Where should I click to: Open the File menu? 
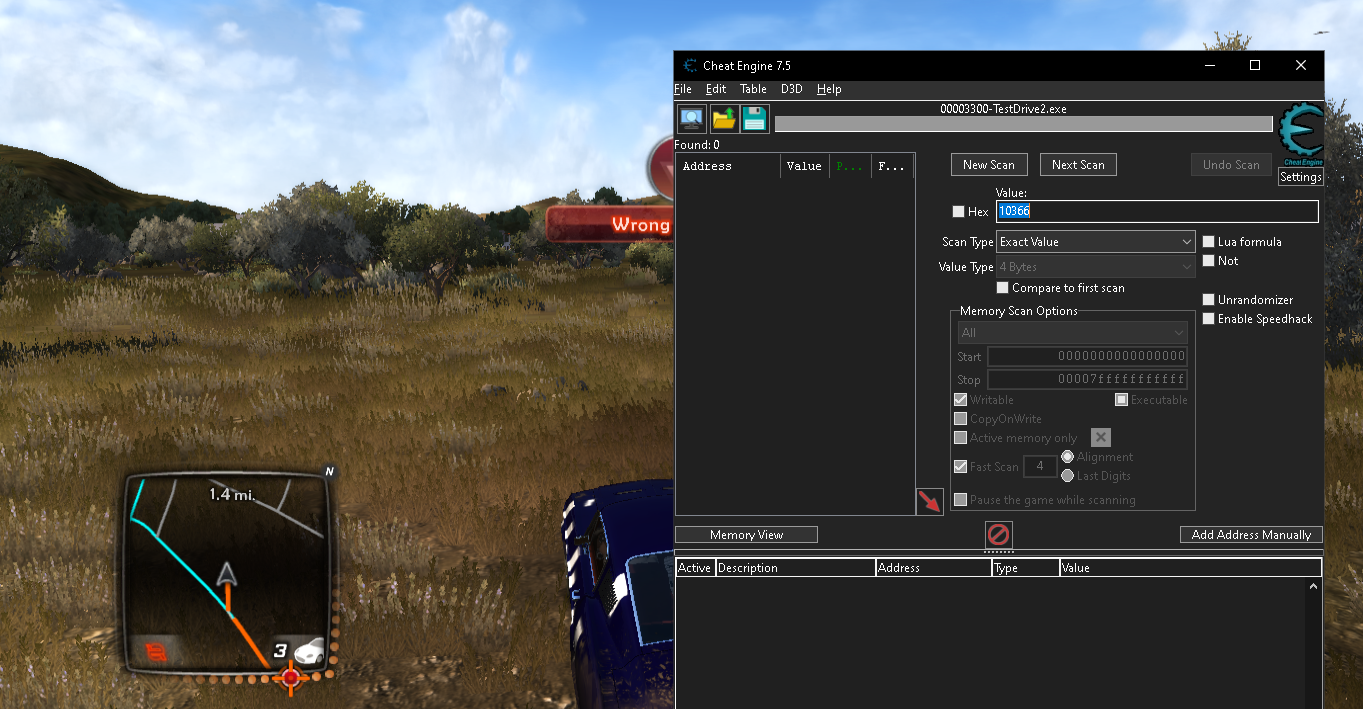(683, 89)
